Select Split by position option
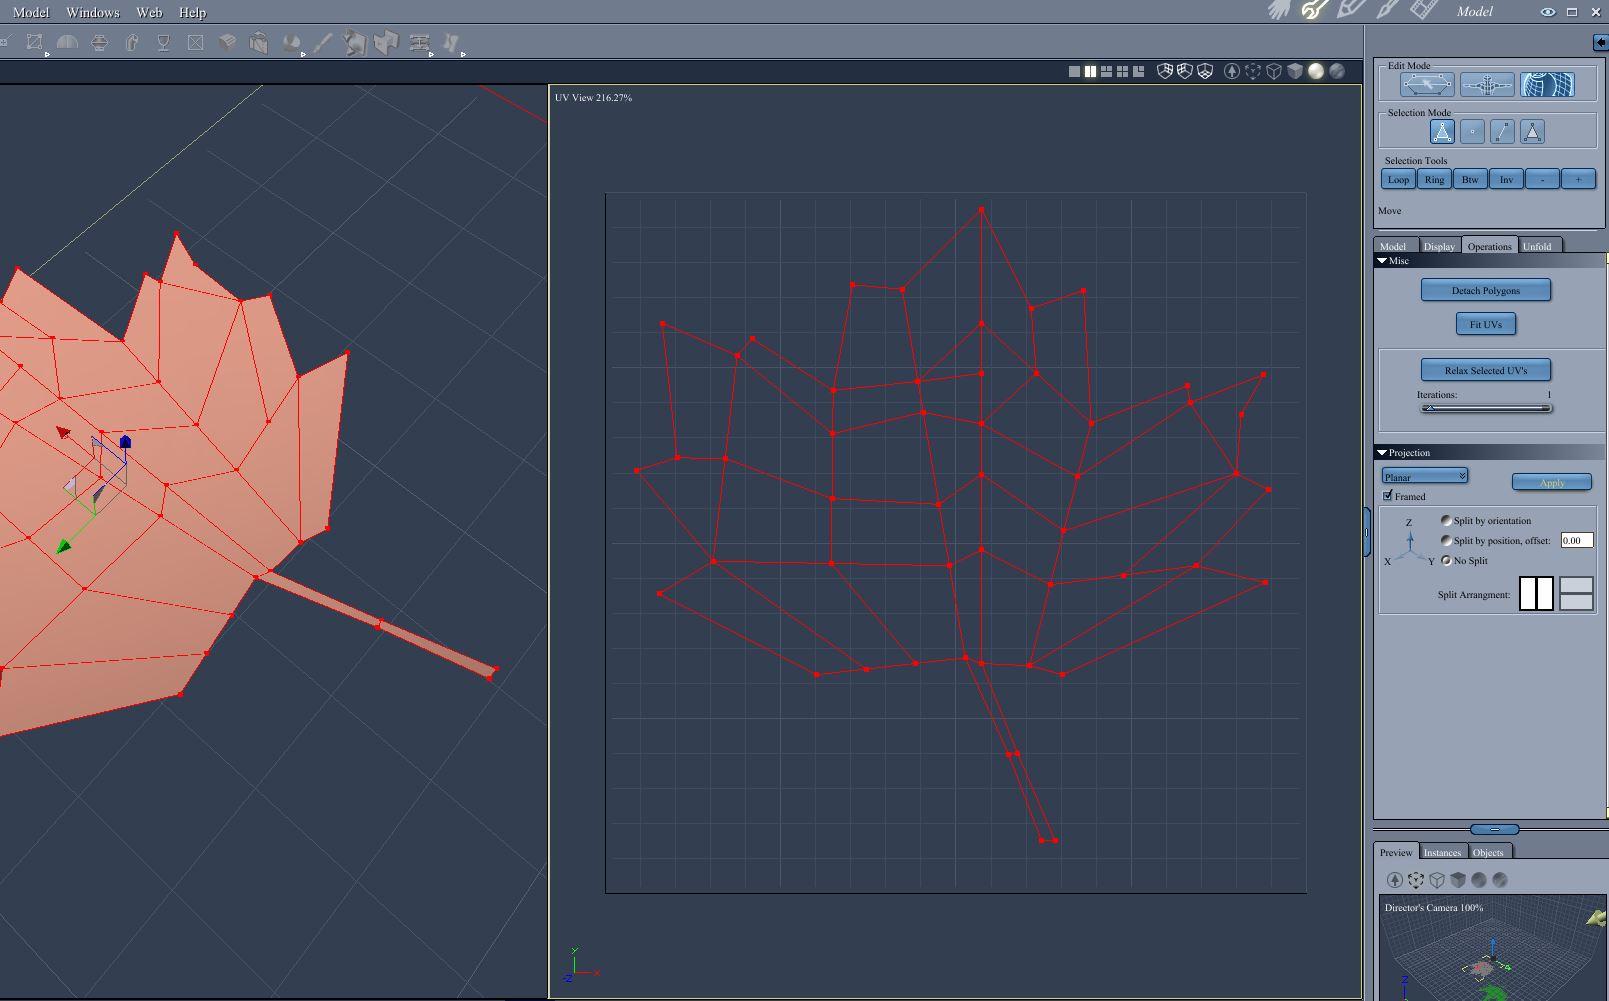 (1446, 540)
